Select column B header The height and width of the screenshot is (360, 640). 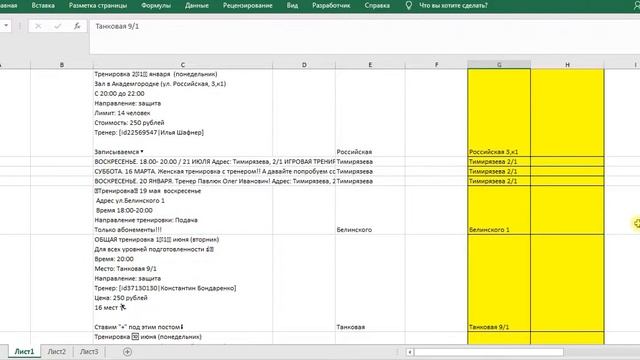click(62, 64)
